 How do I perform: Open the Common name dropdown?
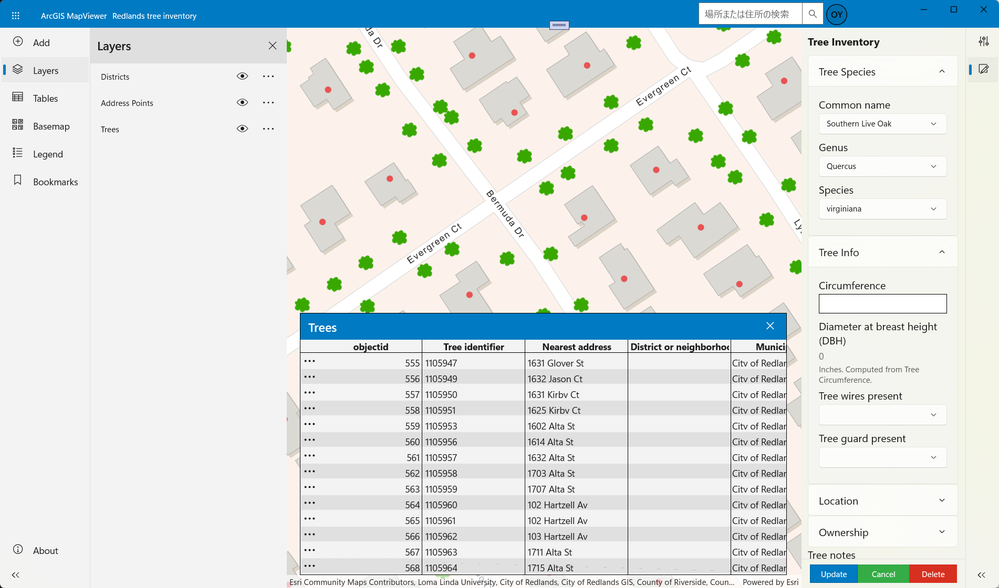(x=882, y=124)
